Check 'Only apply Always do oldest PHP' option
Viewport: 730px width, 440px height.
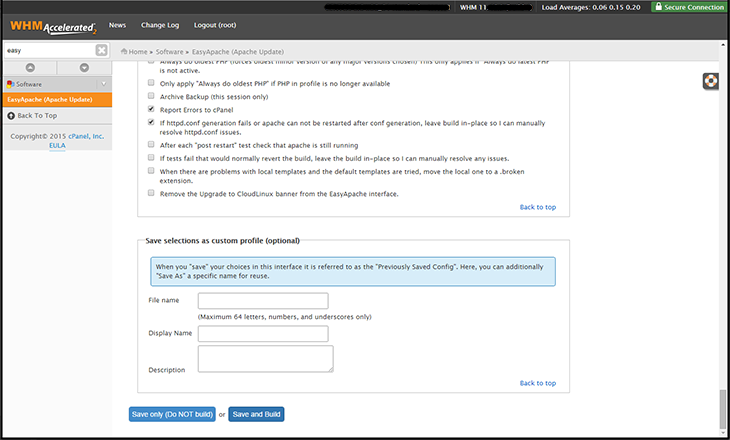[x=151, y=82]
